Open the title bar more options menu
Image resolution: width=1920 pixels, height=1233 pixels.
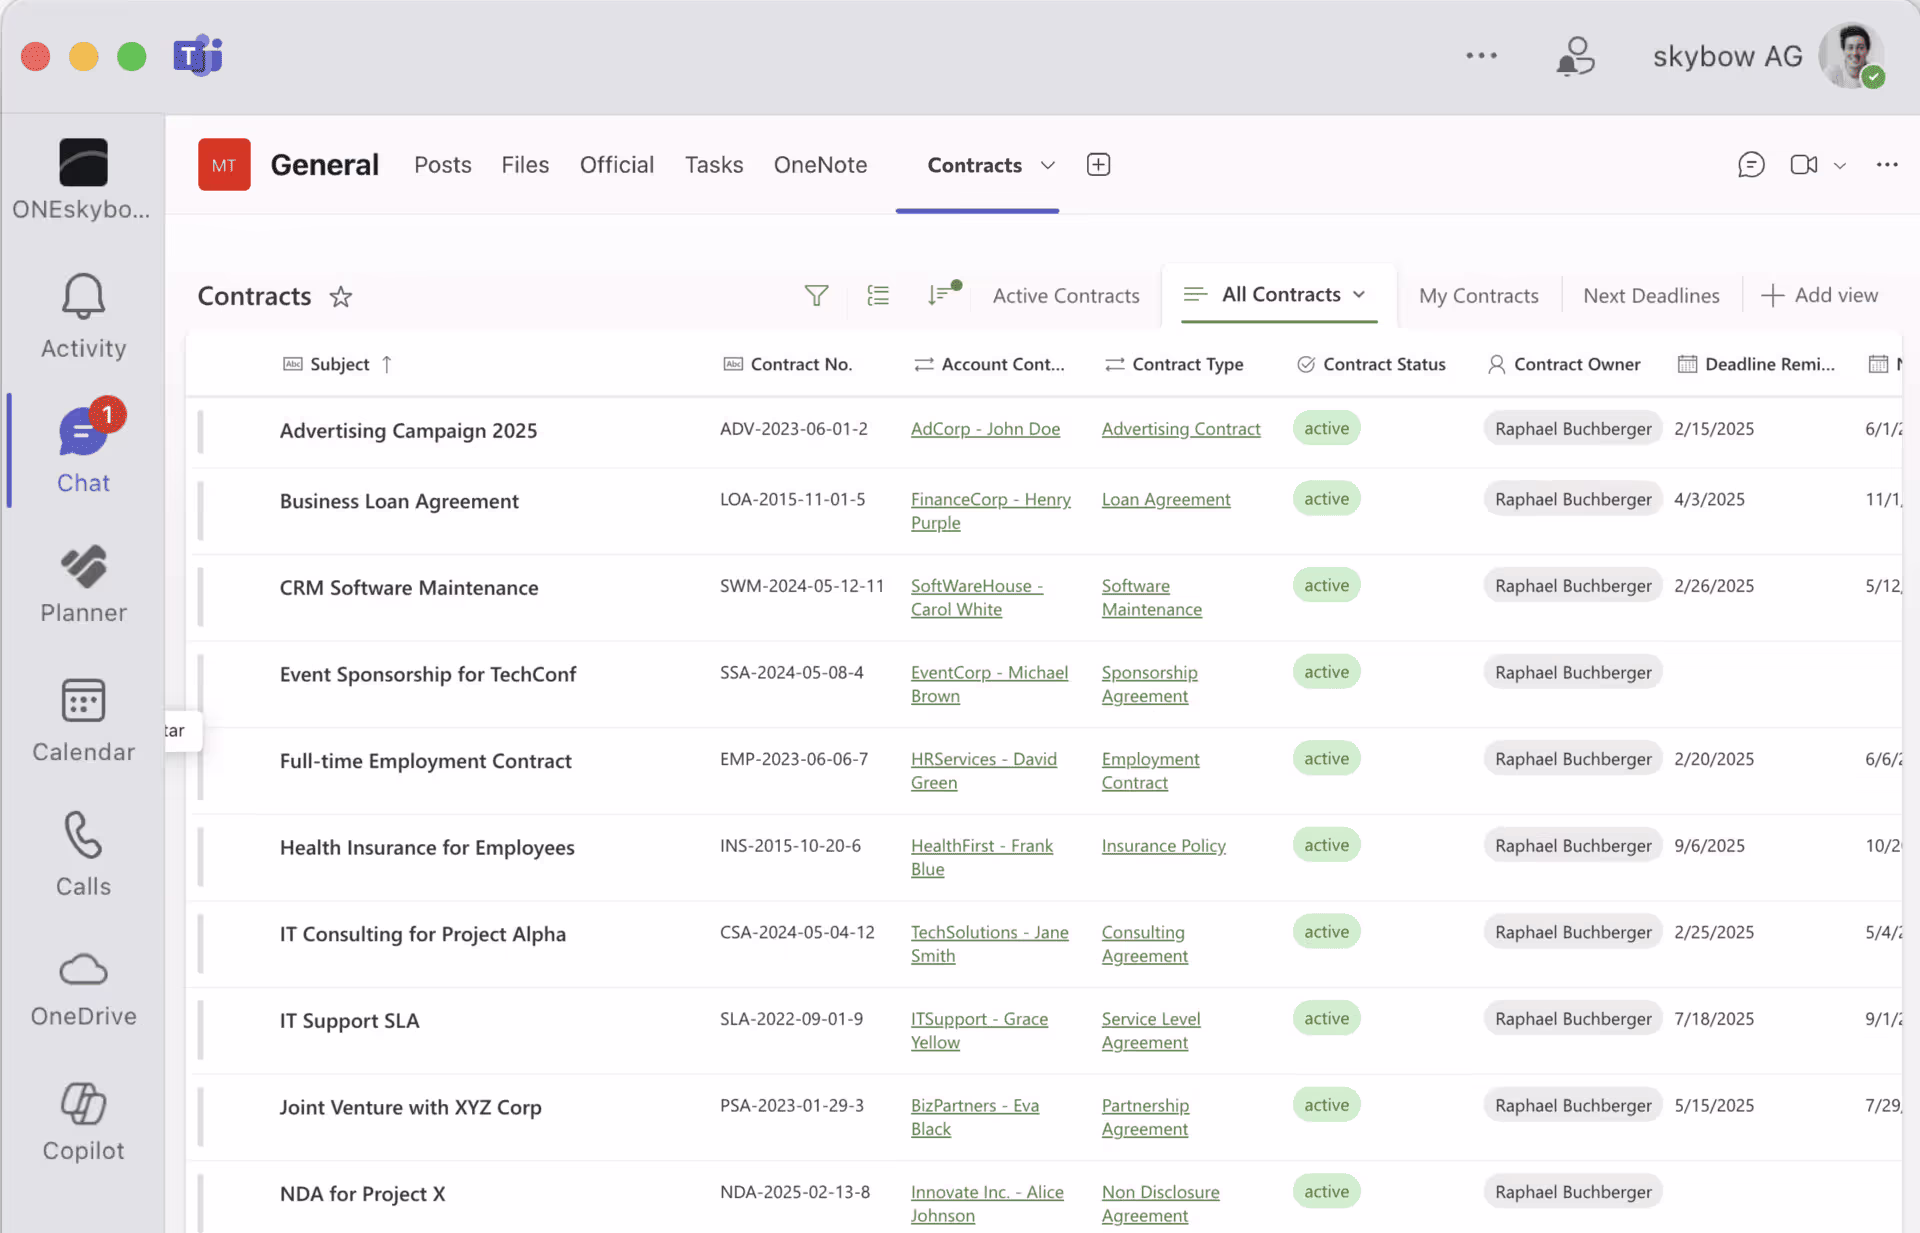click(1481, 56)
